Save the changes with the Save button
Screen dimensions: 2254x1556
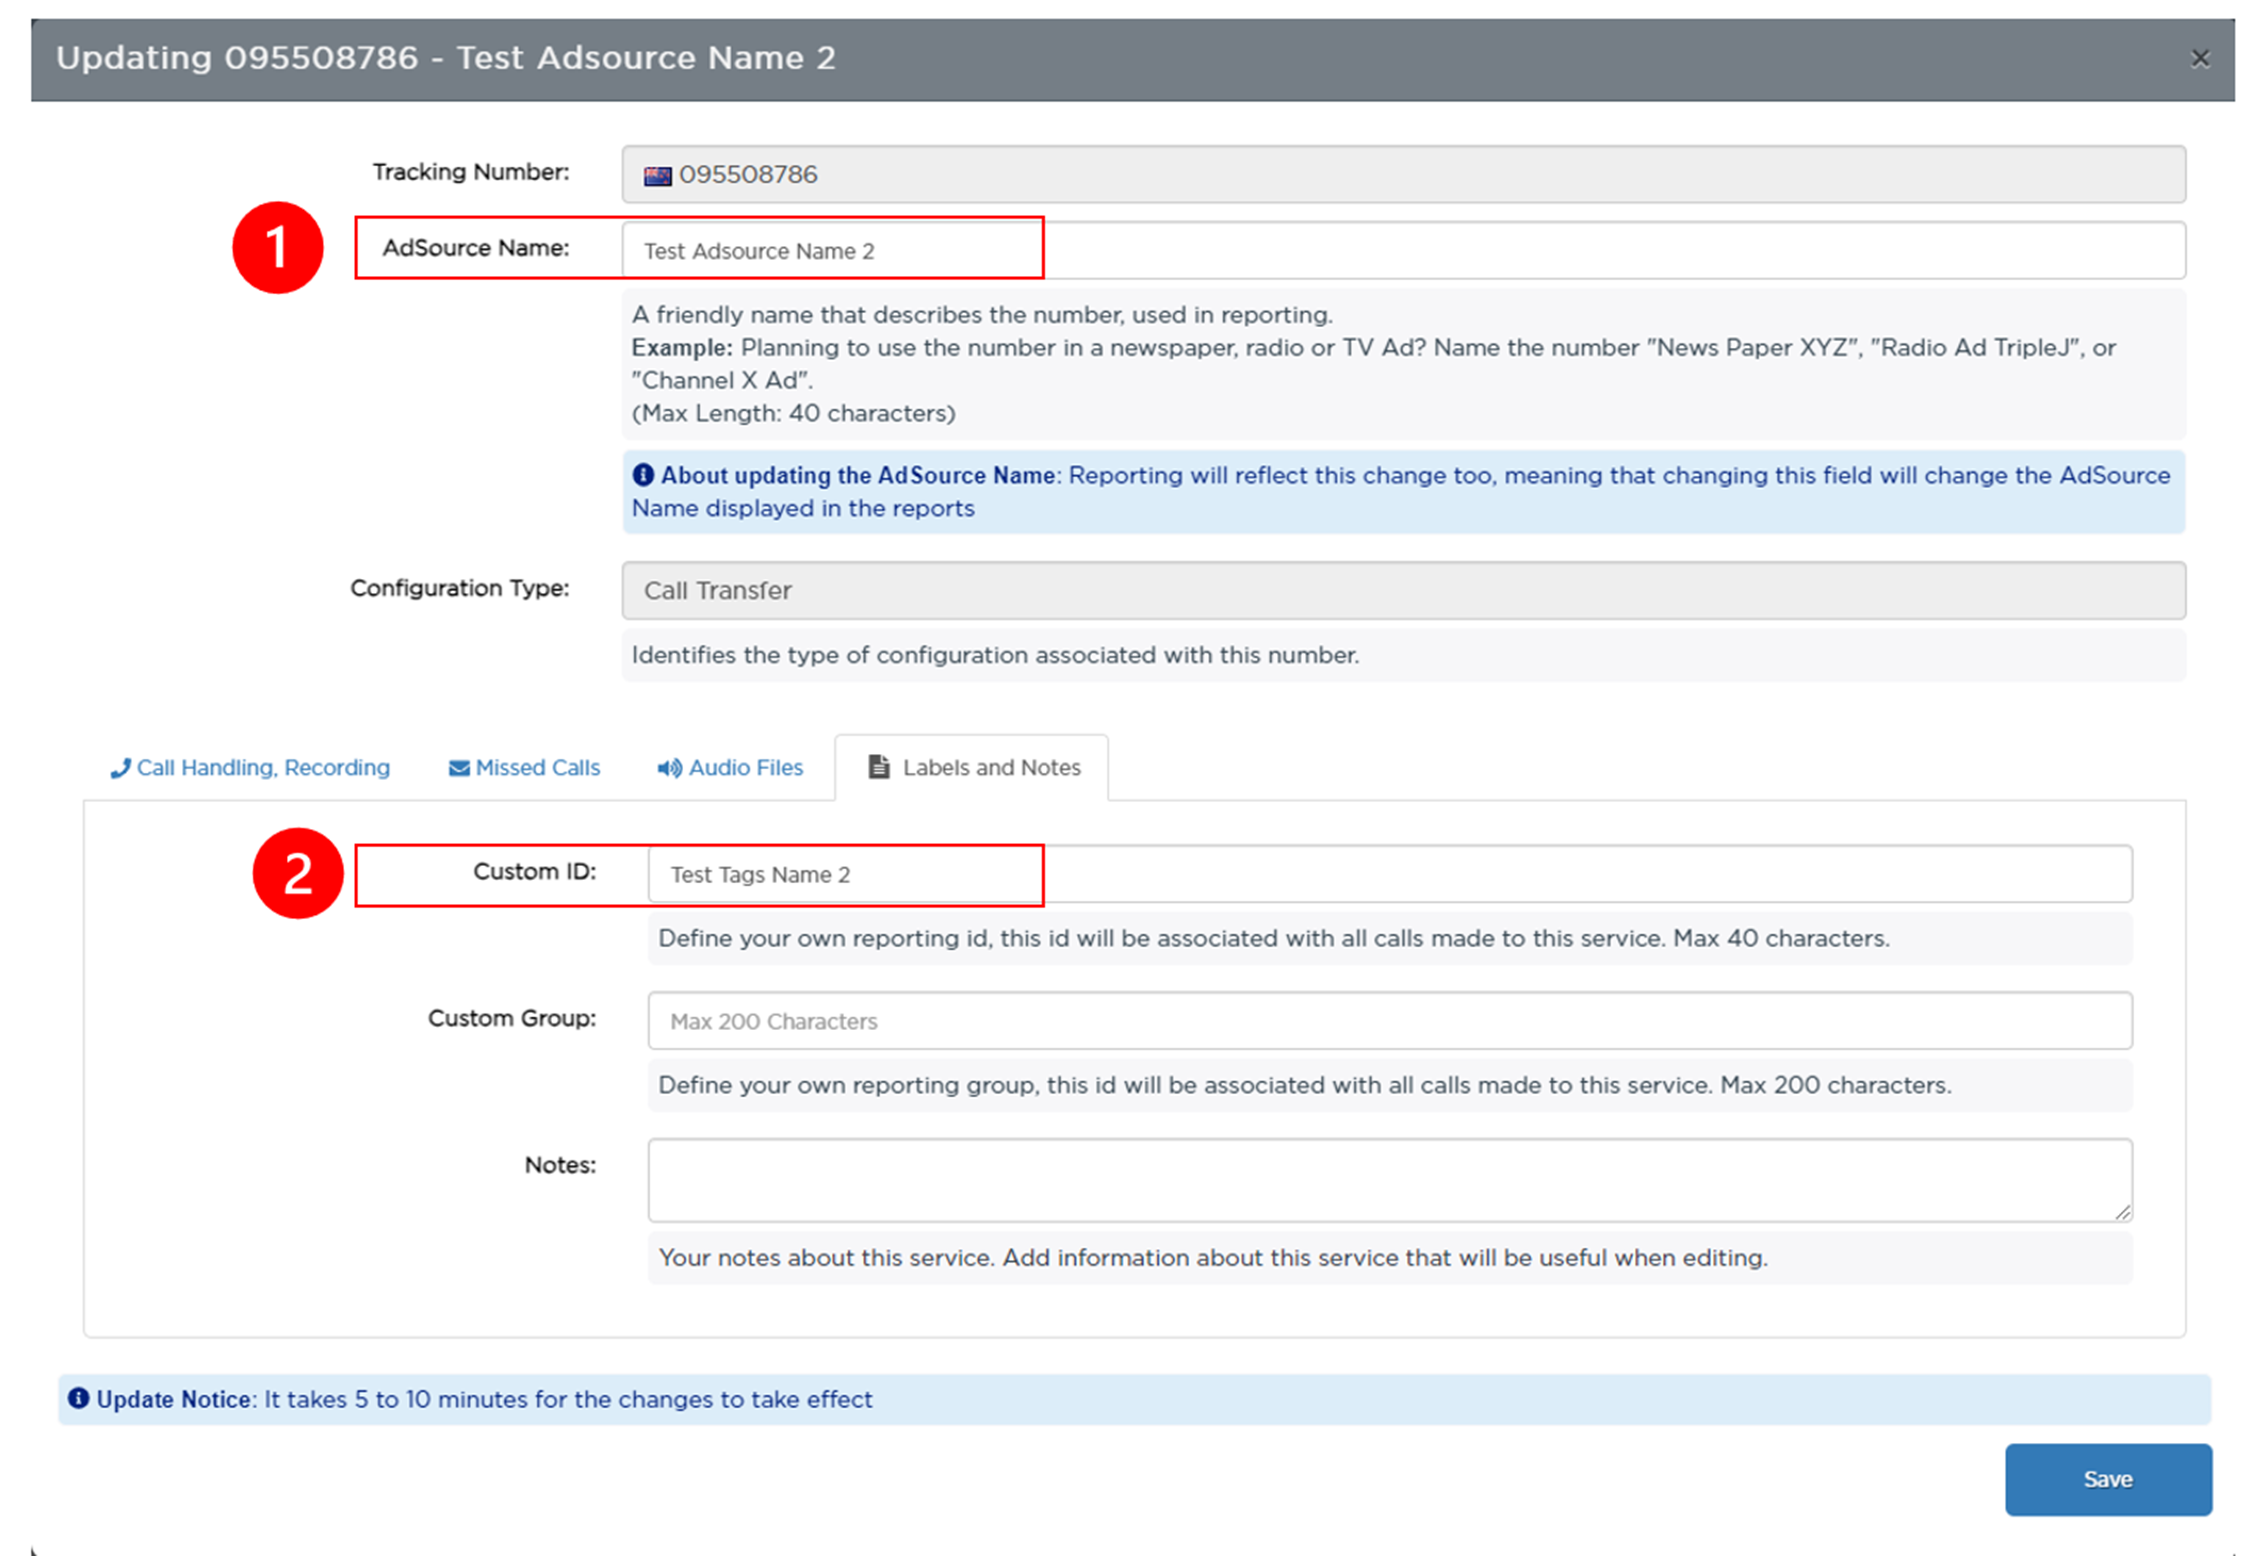pyautogui.click(x=2108, y=1479)
